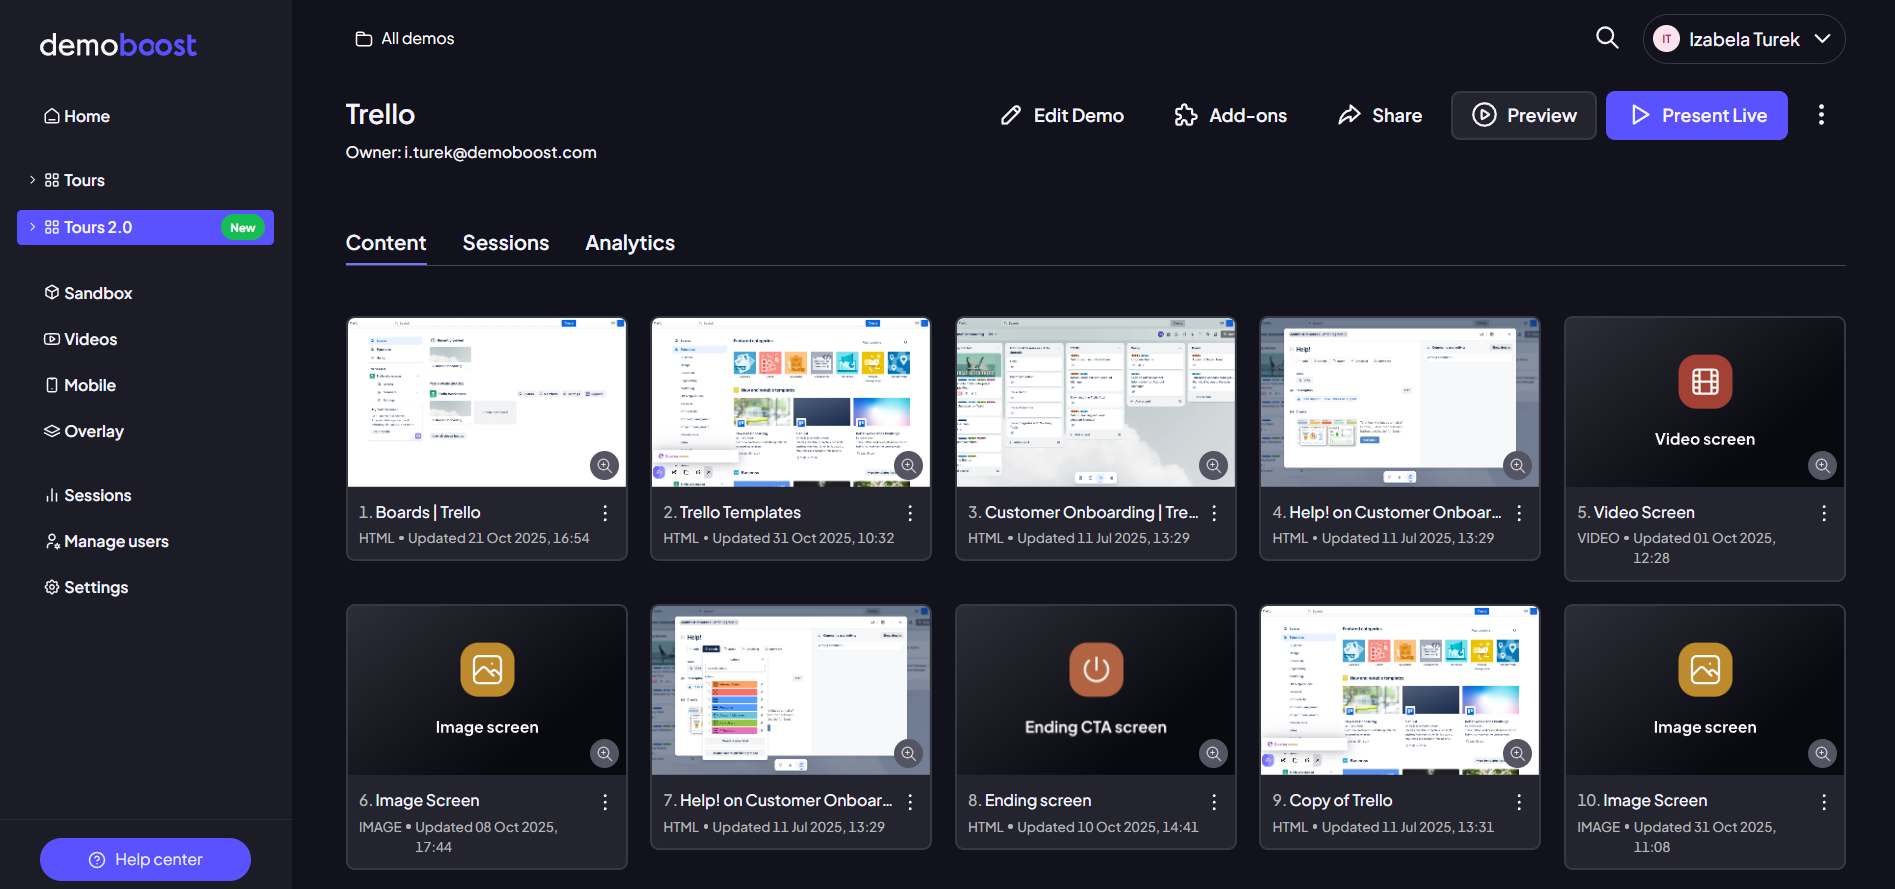Open the Trello Templates screen thumbnail

790,402
